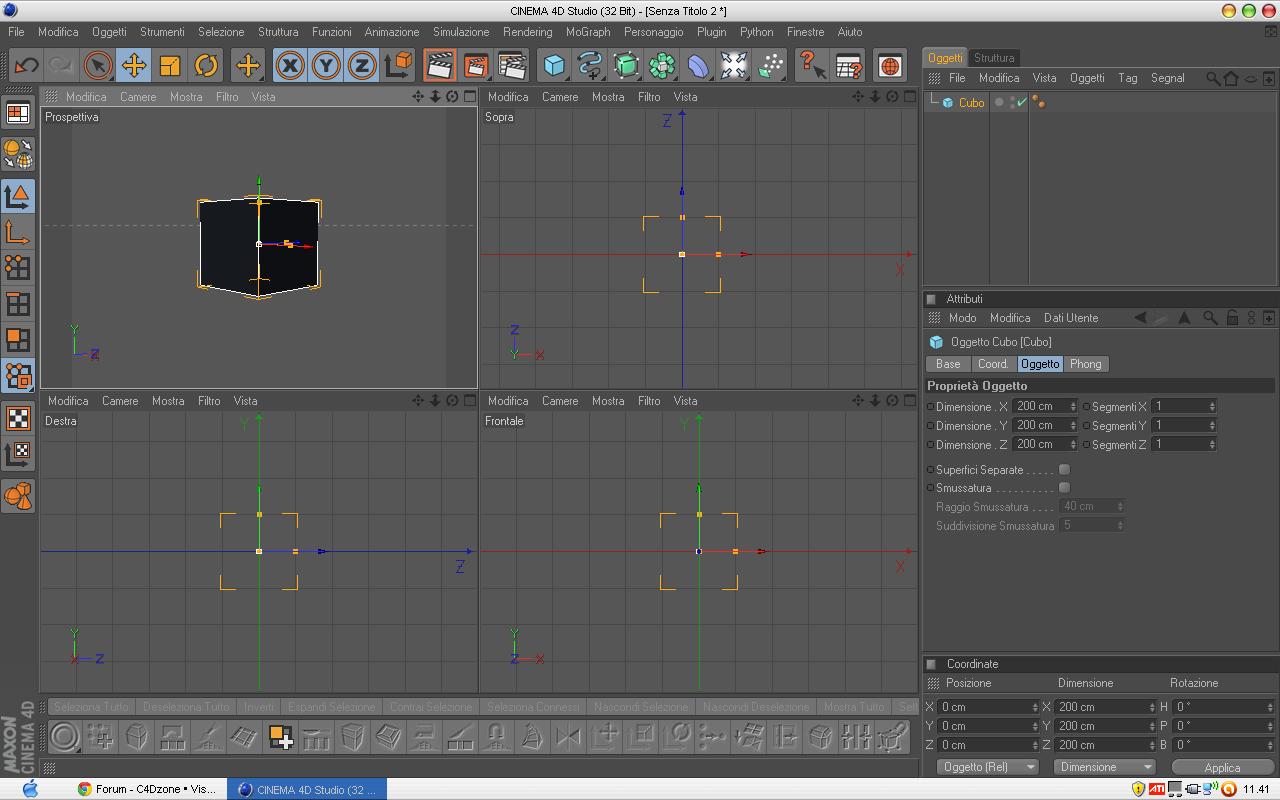Open Render Settings icon
The image size is (1280, 800).
point(512,66)
